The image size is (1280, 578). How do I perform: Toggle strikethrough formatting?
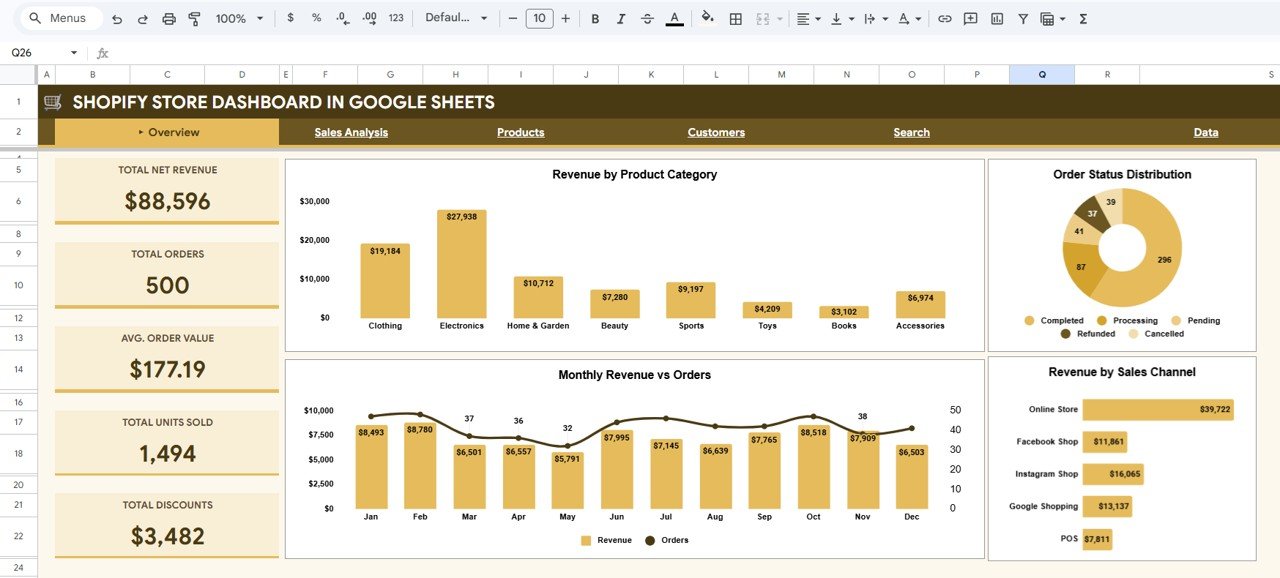point(647,18)
